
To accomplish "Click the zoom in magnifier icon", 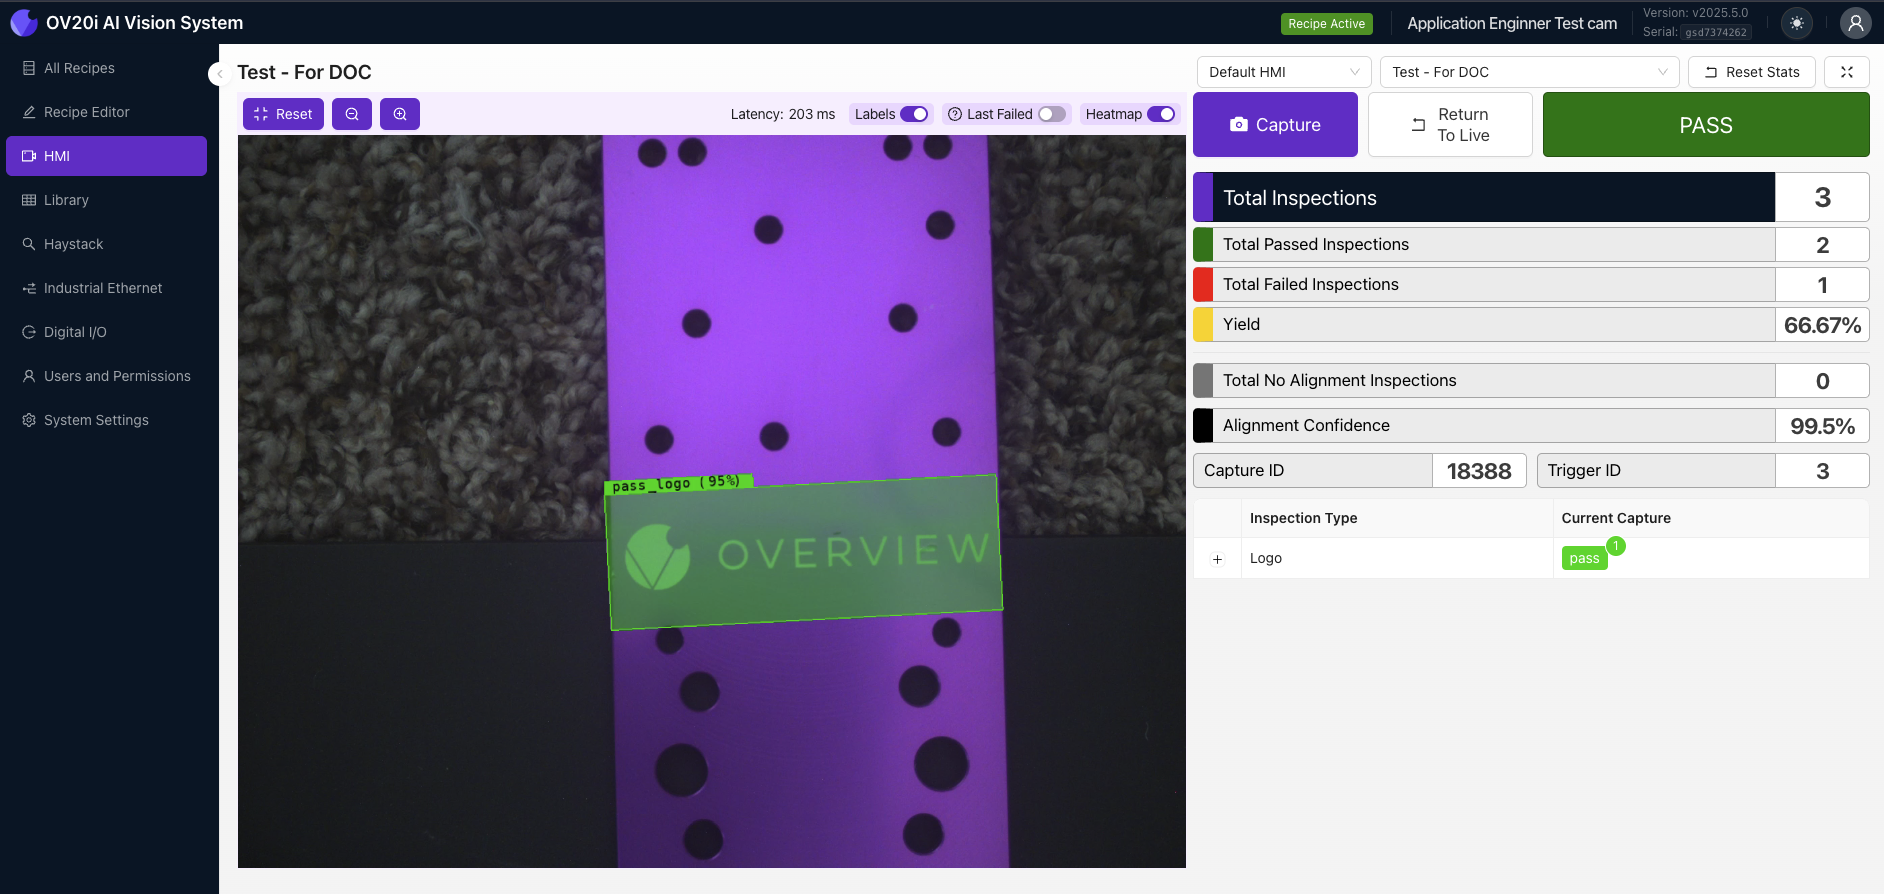I will (400, 114).
